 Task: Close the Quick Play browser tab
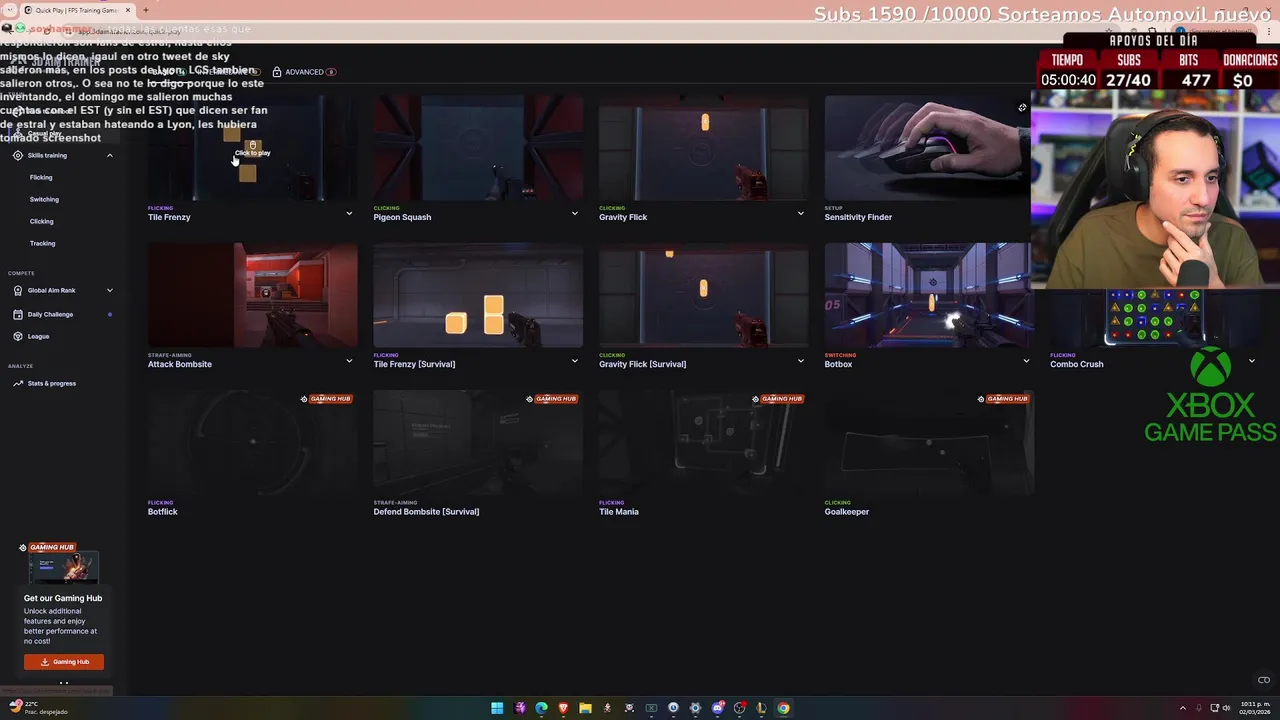pos(128,10)
